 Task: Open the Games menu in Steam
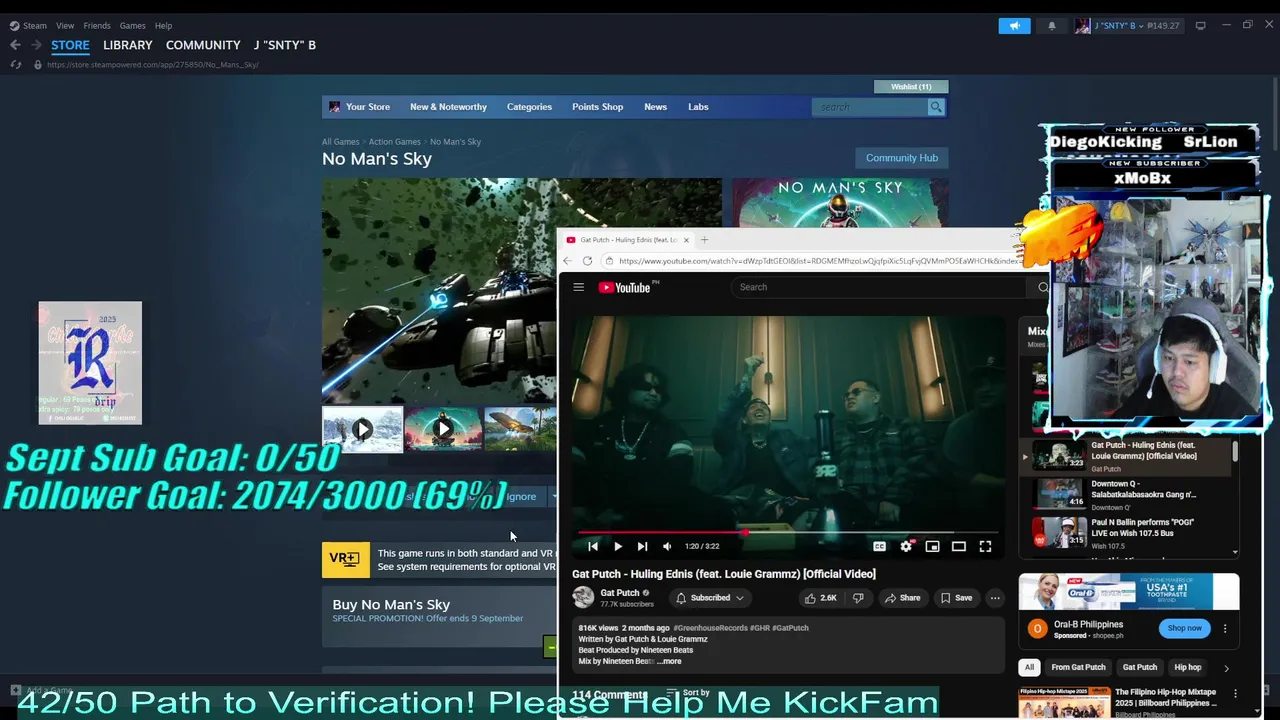pyautogui.click(x=132, y=26)
